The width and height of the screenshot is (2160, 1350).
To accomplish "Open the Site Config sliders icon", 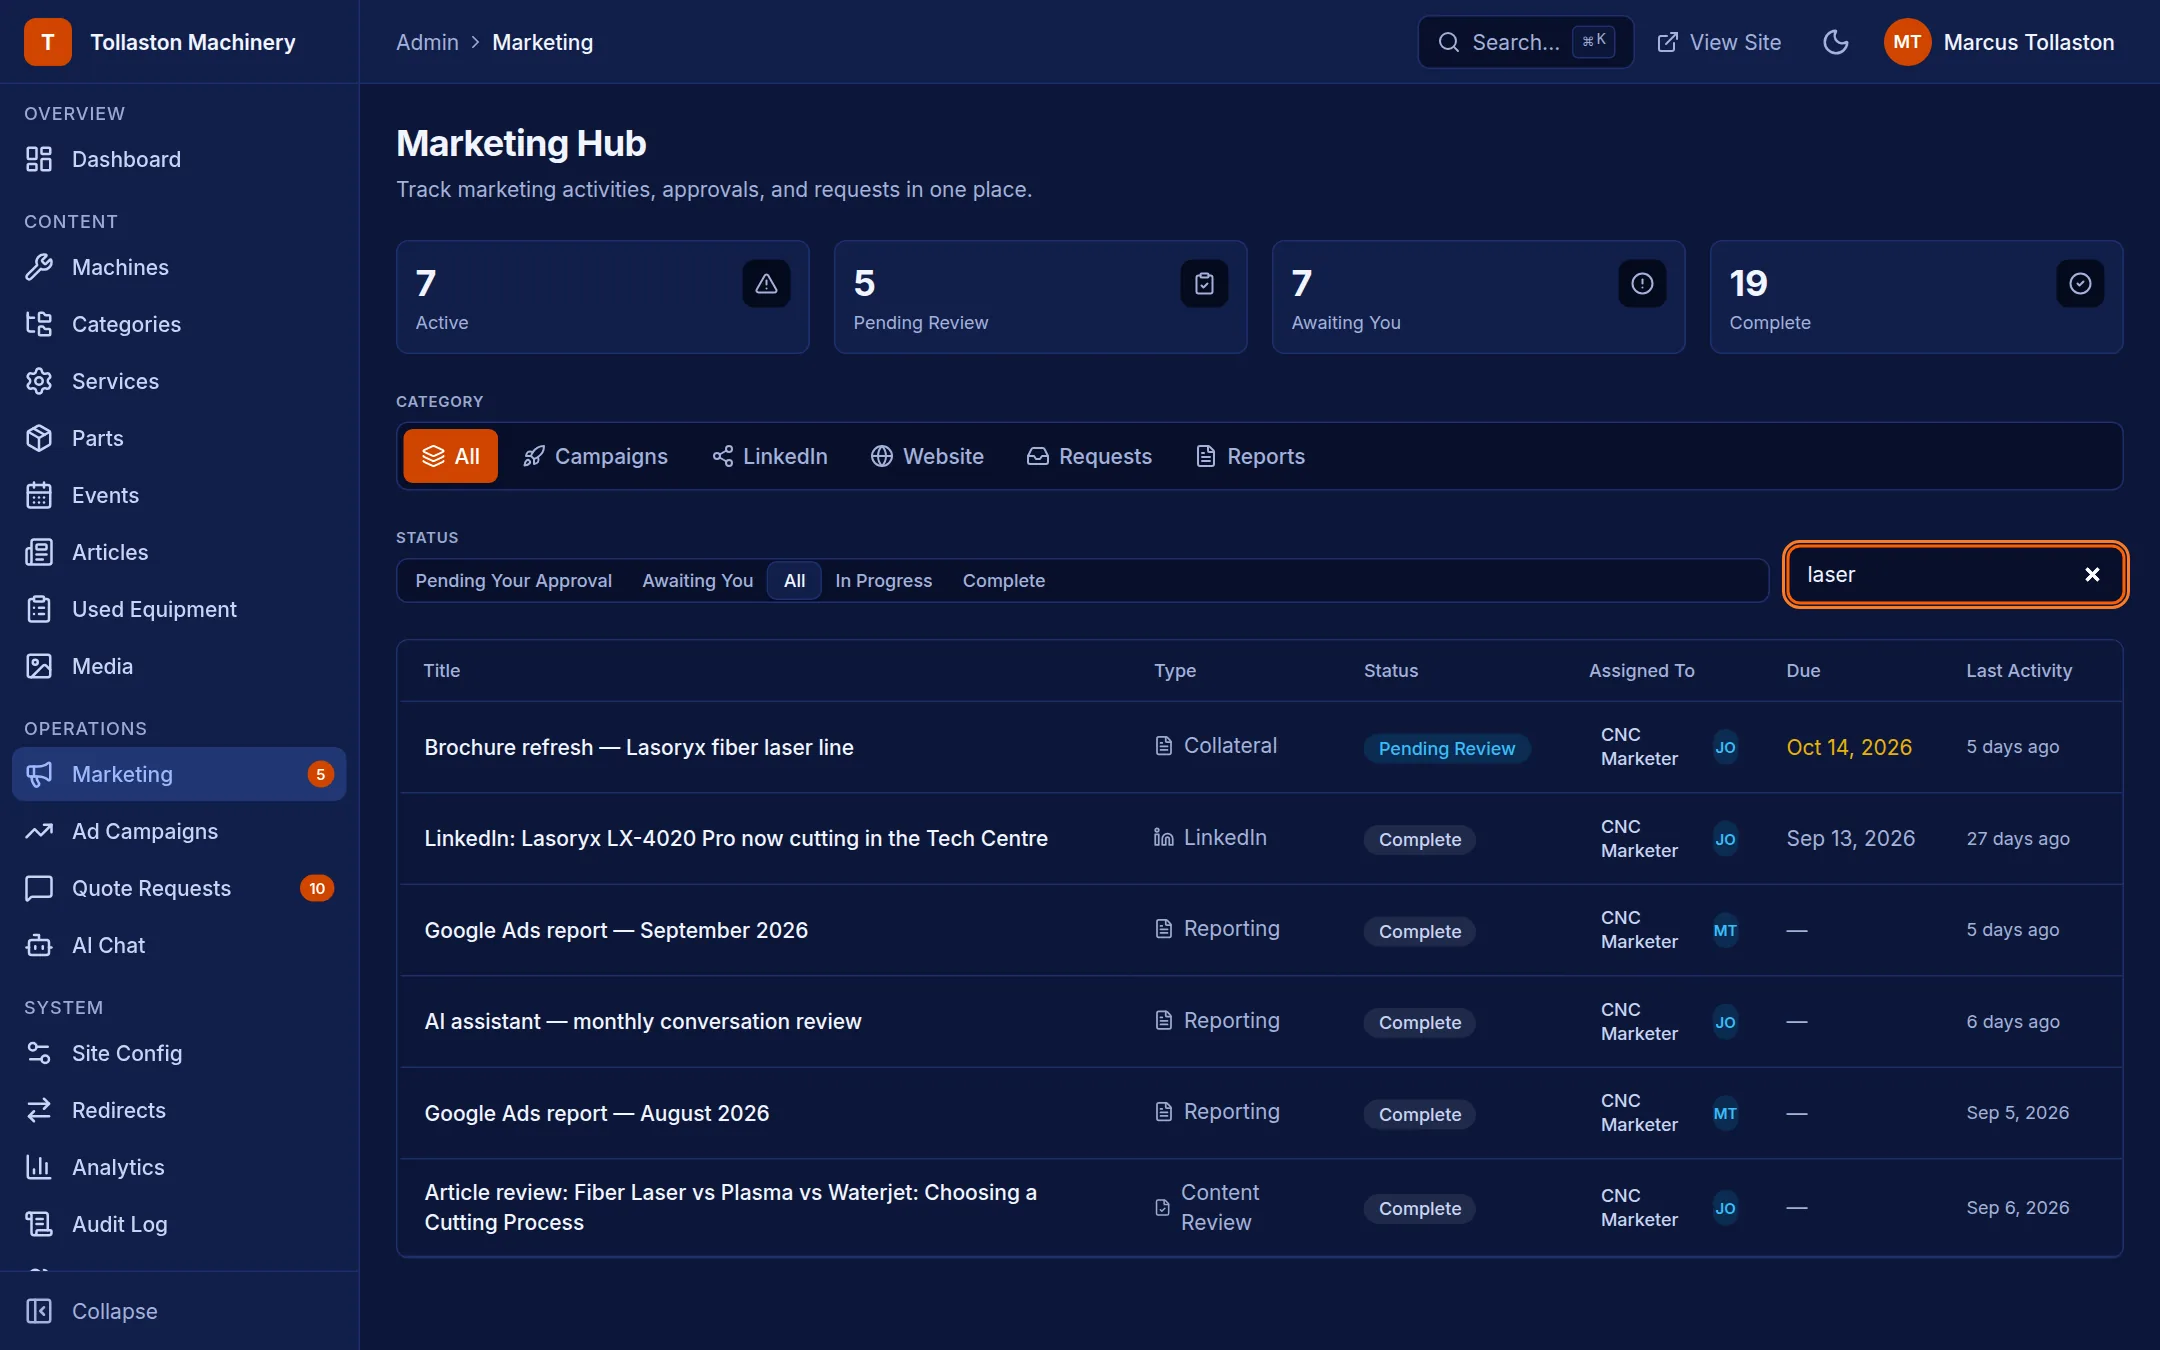I will pos(39,1053).
